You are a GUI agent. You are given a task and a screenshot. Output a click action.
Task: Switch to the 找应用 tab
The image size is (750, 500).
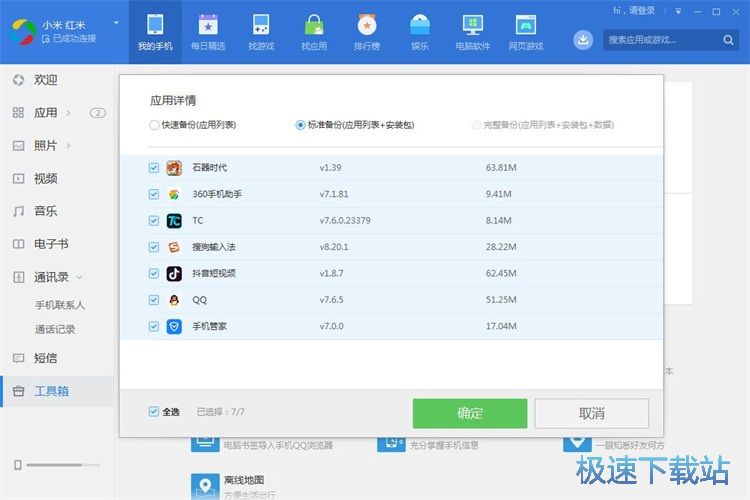[314, 32]
